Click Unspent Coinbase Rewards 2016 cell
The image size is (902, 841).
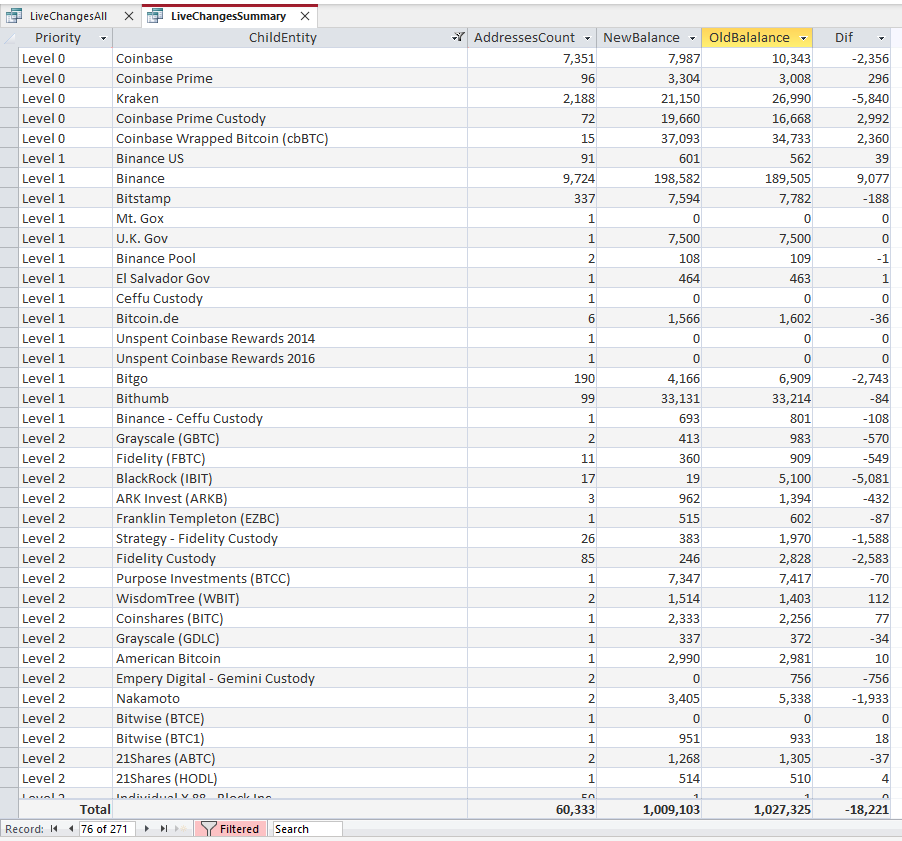pyautogui.click(x=290, y=358)
